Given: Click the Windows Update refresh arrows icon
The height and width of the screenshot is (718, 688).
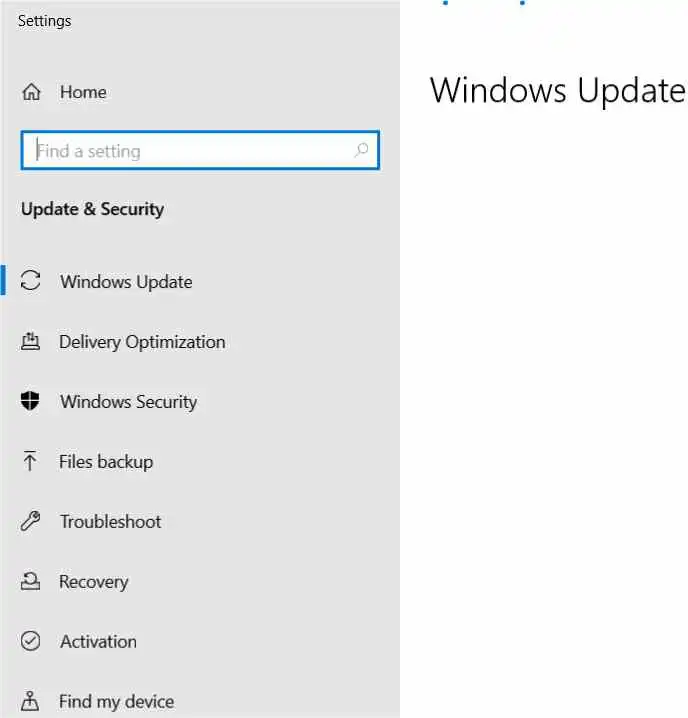Looking at the screenshot, I should point(30,280).
